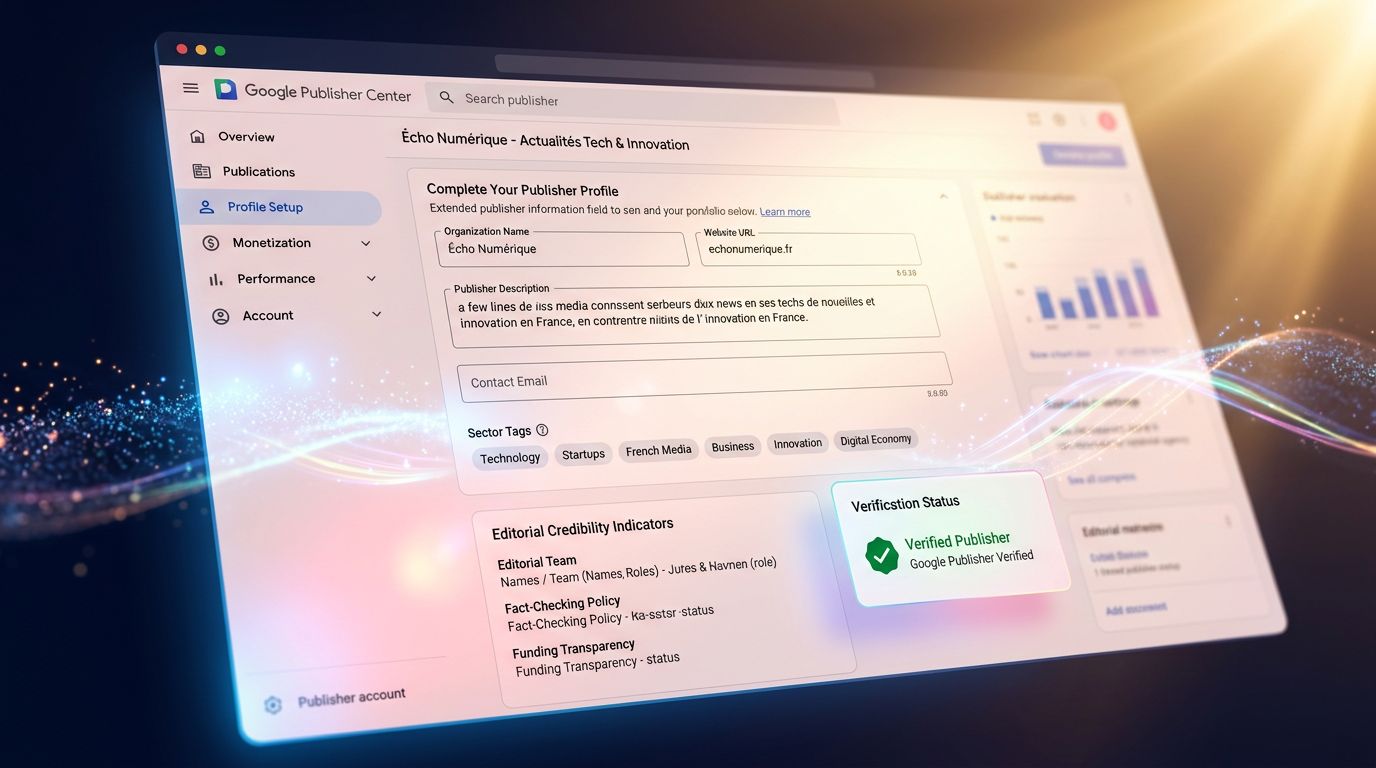
Task: Click the Écho Numérique page title
Action: pyautogui.click(x=545, y=141)
